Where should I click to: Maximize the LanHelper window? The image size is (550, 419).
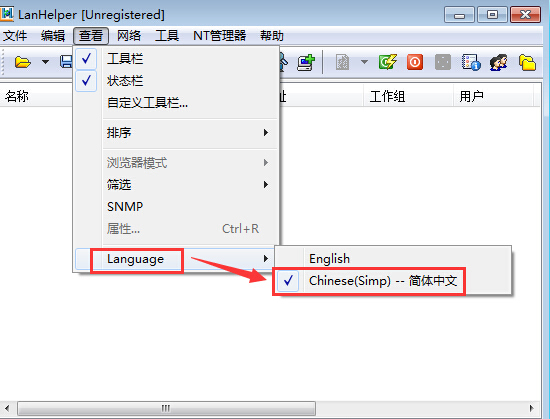coord(492,15)
